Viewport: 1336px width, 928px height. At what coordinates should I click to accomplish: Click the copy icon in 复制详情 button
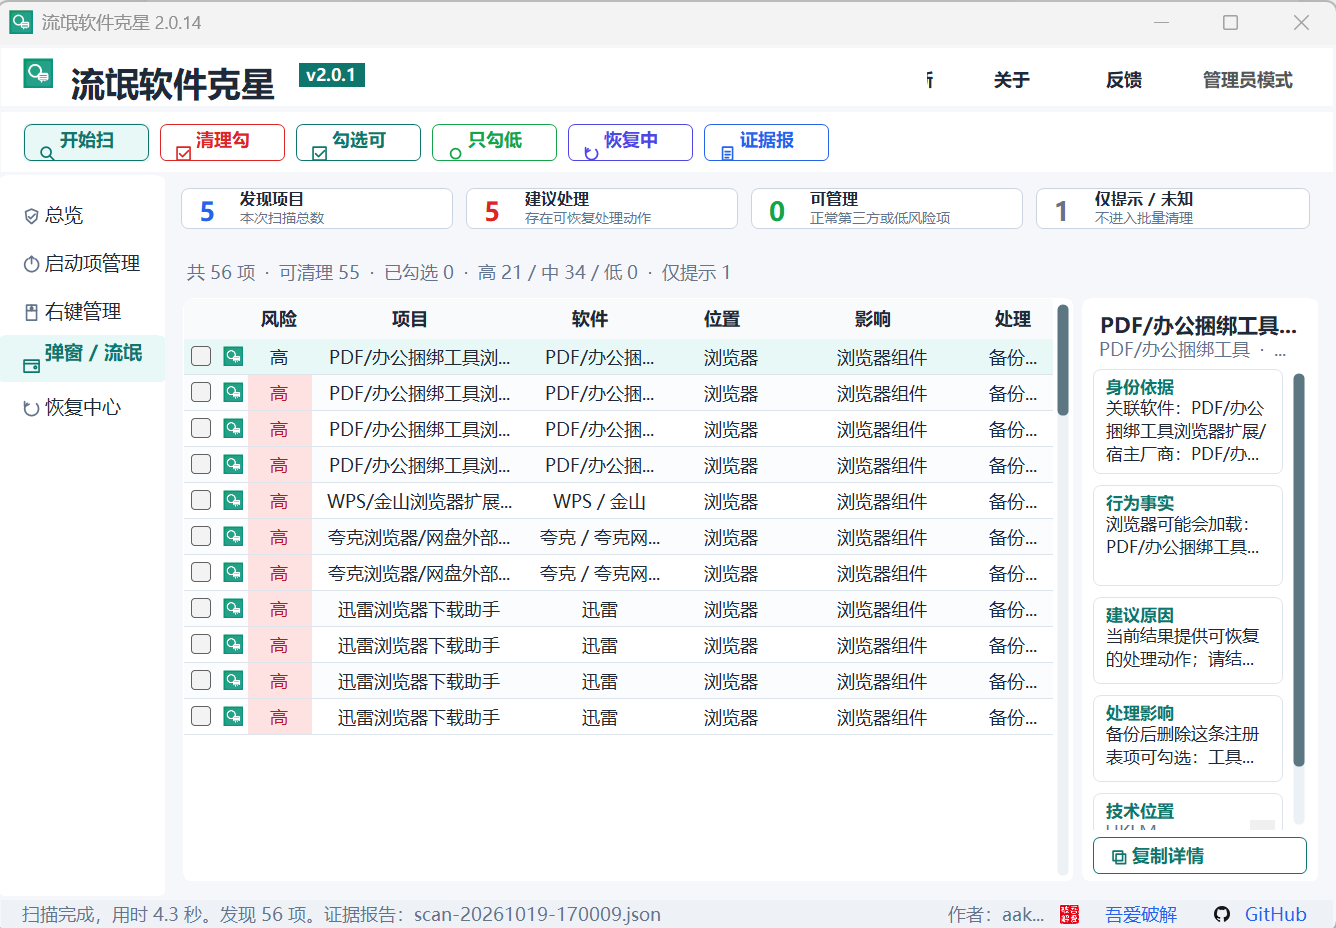click(x=1119, y=857)
